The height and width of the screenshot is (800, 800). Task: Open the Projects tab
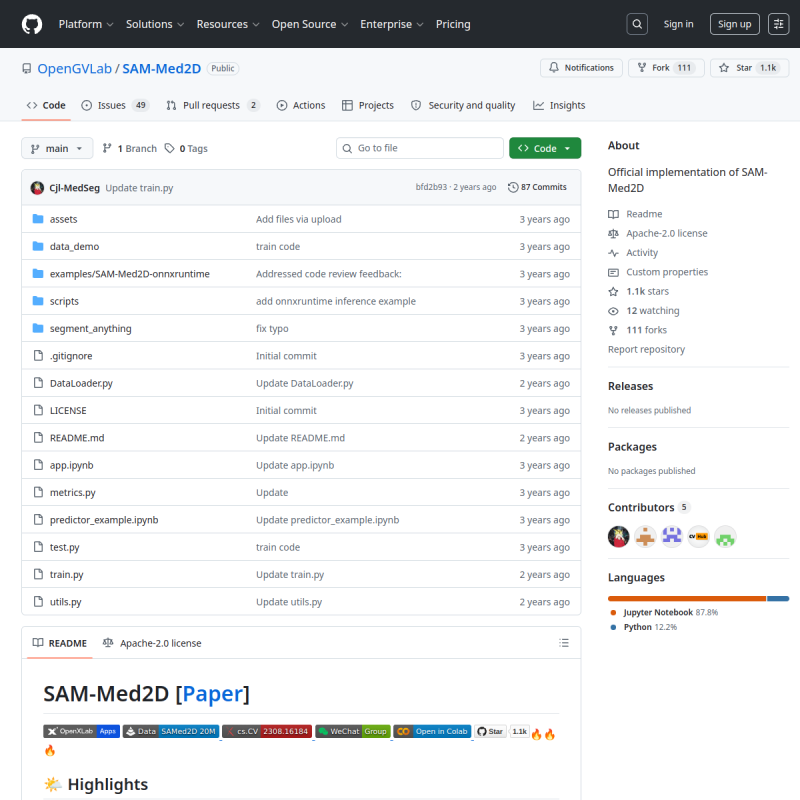367,105
